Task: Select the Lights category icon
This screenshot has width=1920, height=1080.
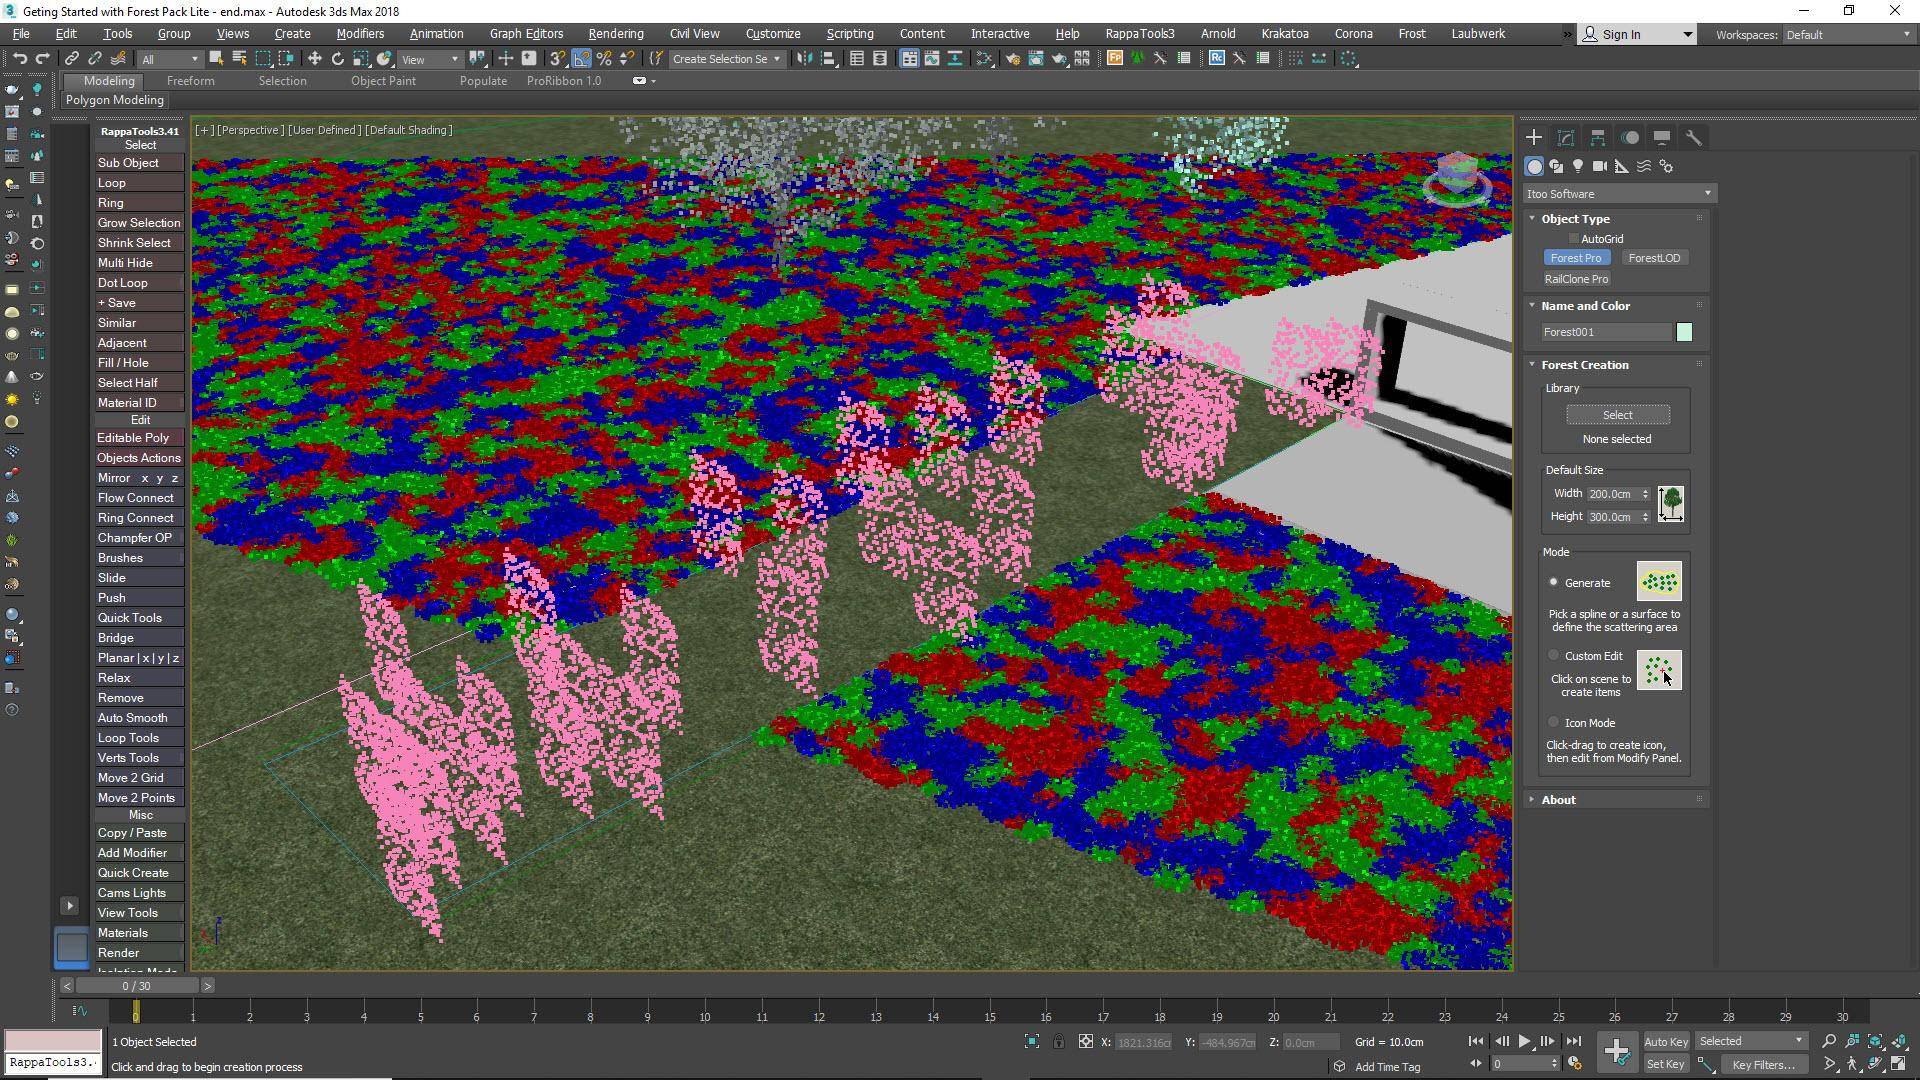Action: [1578, 166]
